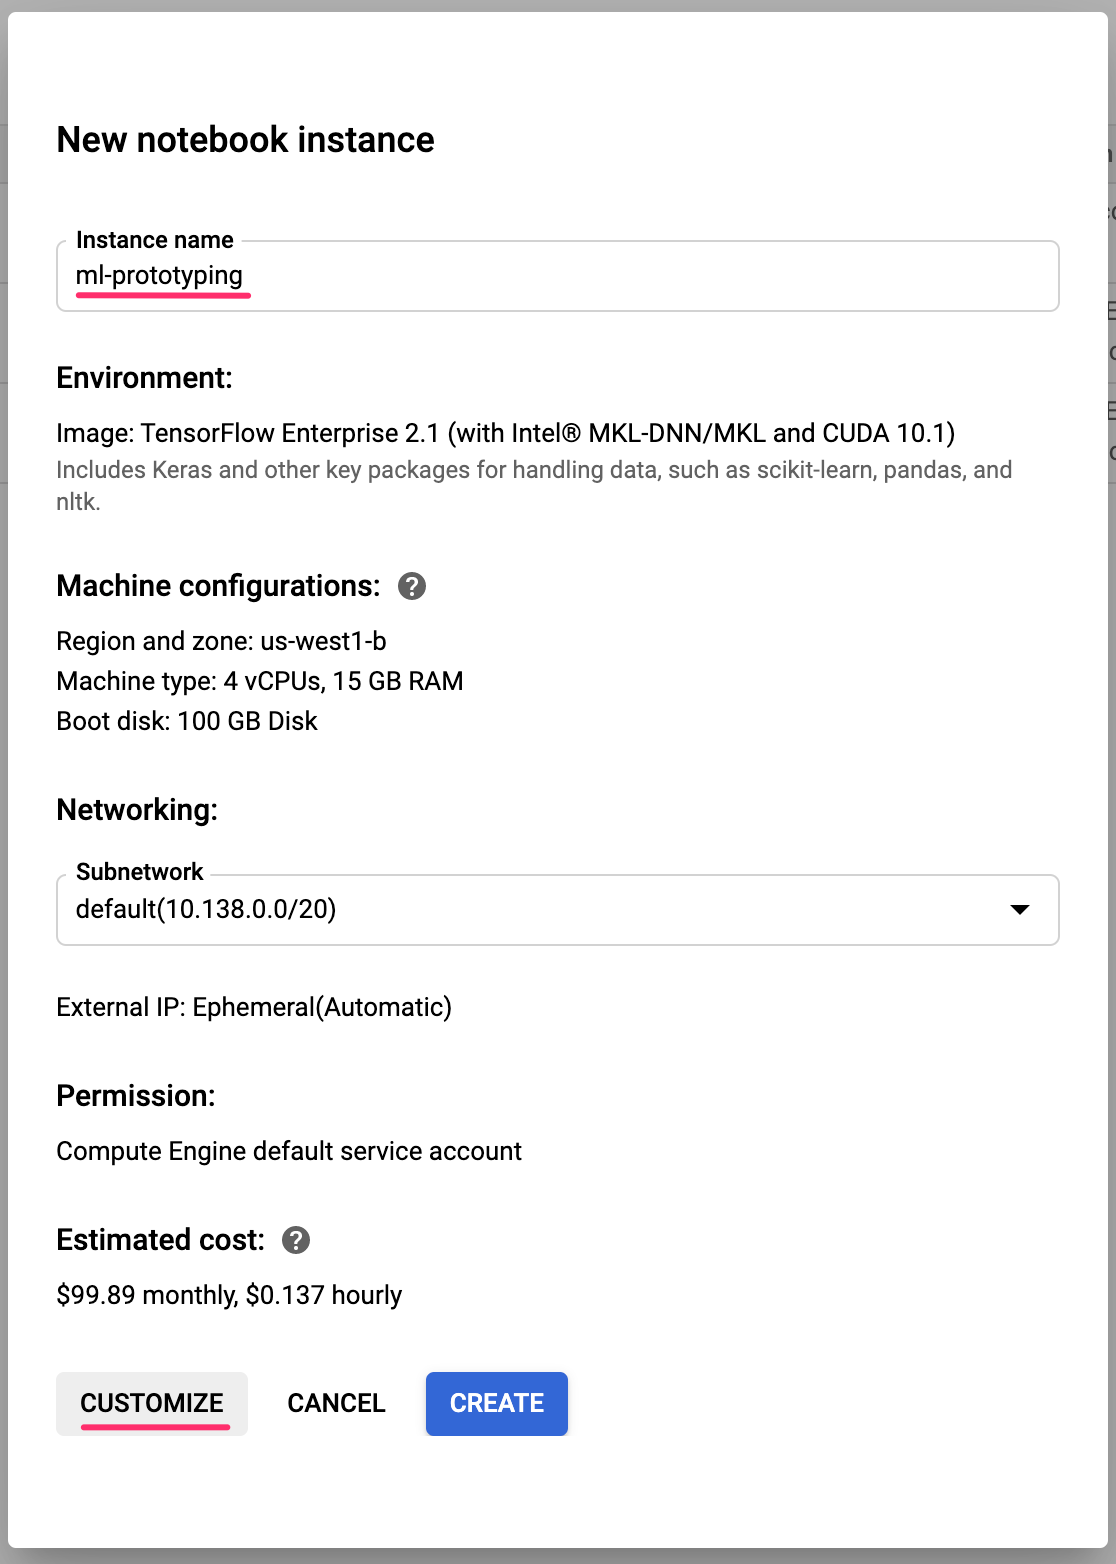The width and height of the screenshot is (1116, 1564).
Task: Click the Region and zone us-west1-b line
Action: click(x=221, y=641)
